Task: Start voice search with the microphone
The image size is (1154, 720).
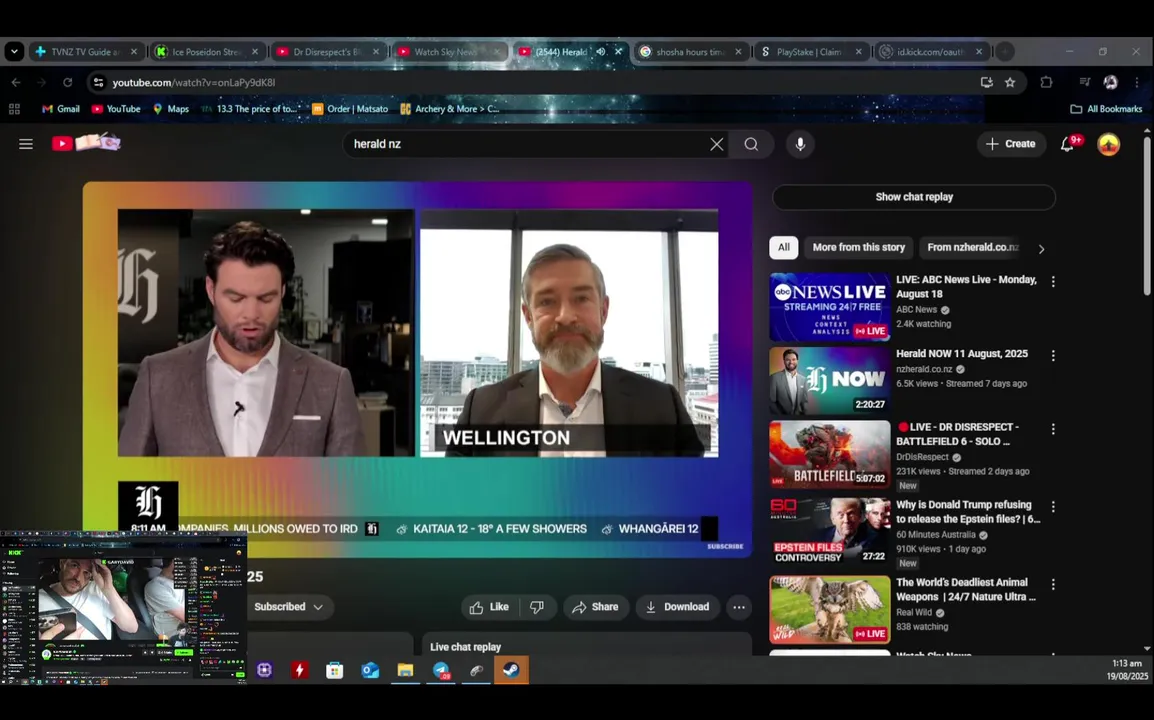Action: coord(800,144)
